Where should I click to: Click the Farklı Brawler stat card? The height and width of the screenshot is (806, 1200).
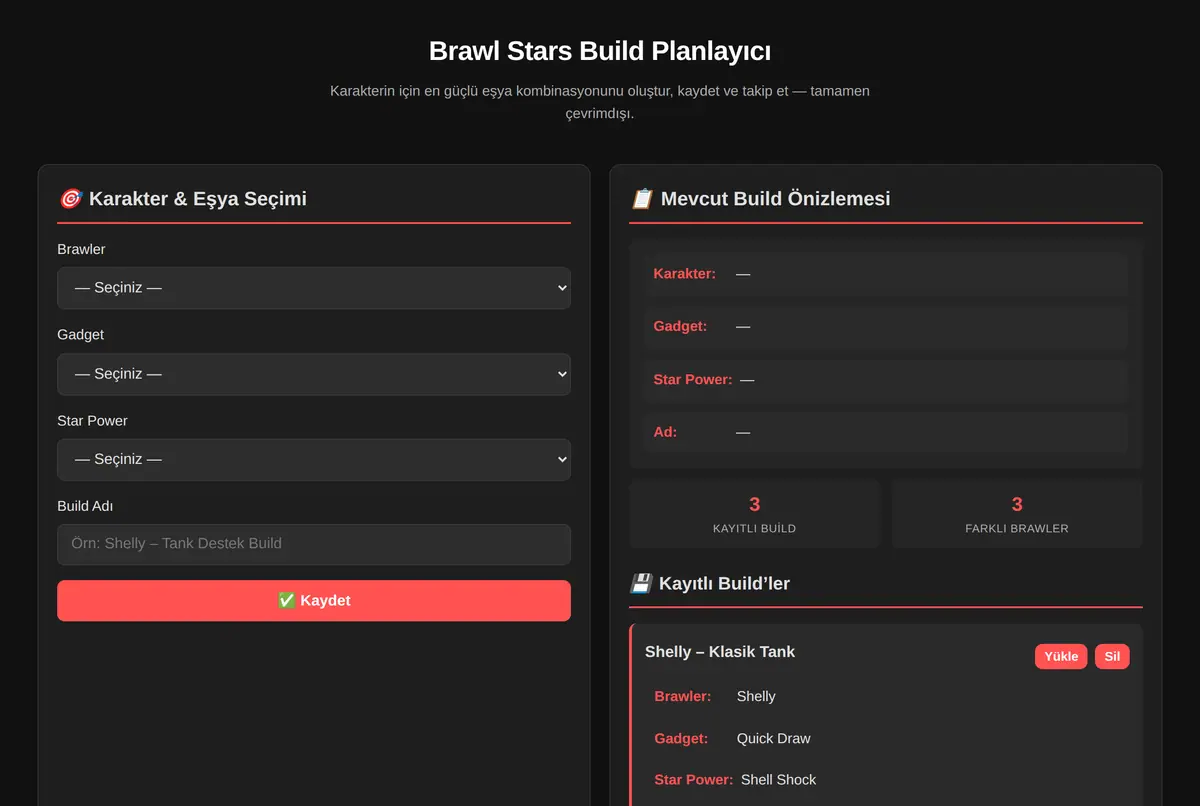coord(1017,514)
